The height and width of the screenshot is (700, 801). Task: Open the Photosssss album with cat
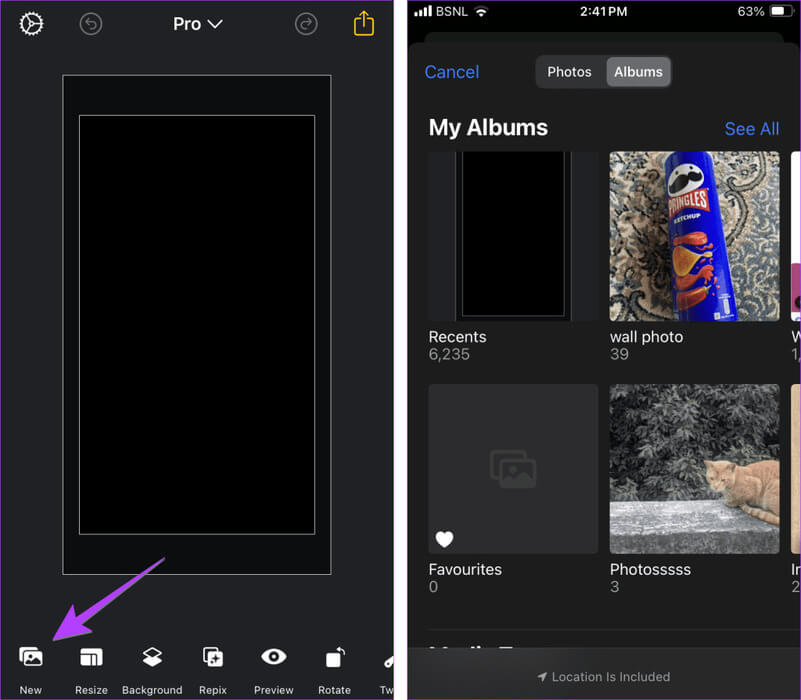(694, 469)
